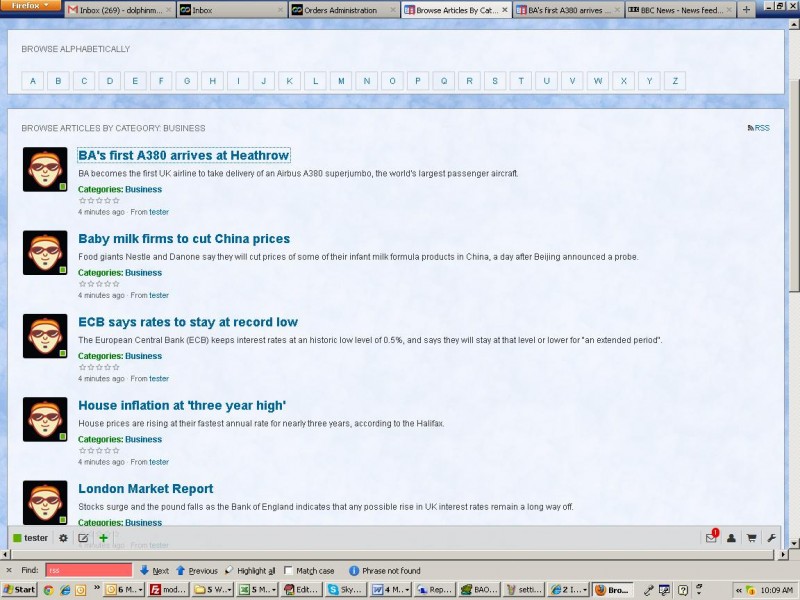The image size is (800, 600).
Task: Click the author avatar of Baby milk firms article
Action: (45, 253)
